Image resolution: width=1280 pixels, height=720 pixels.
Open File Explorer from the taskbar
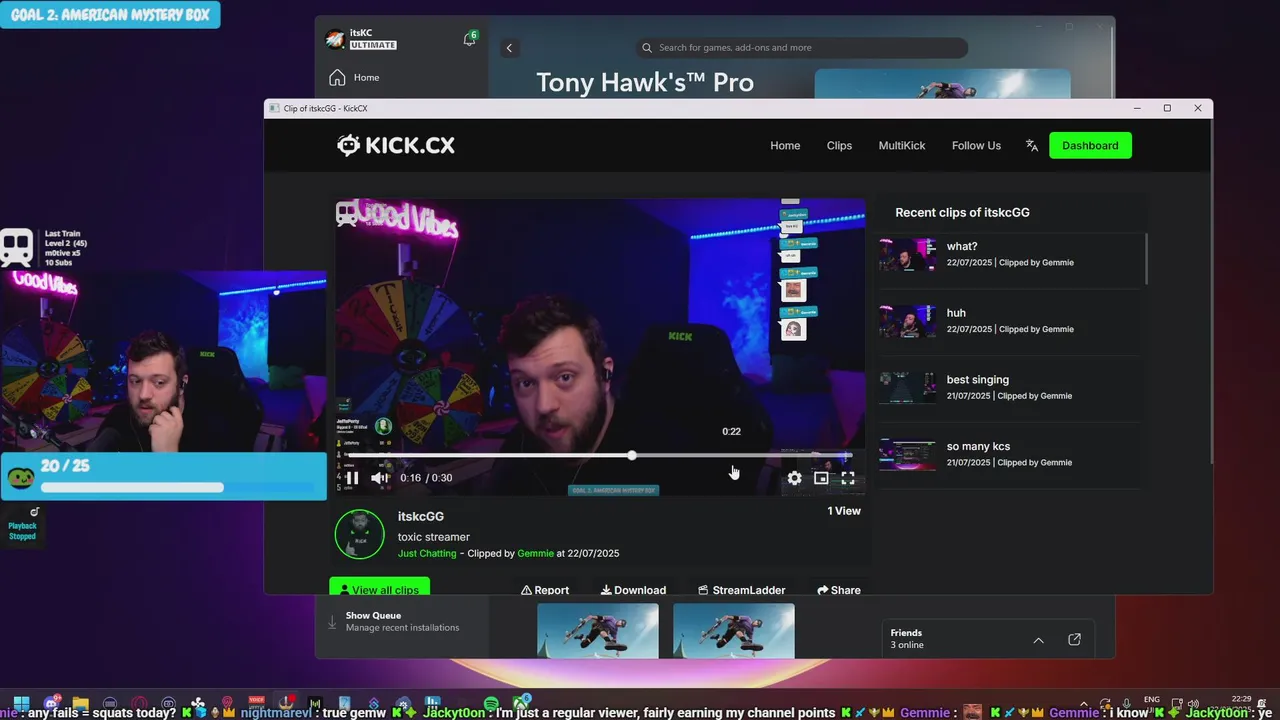coord(81,704)
